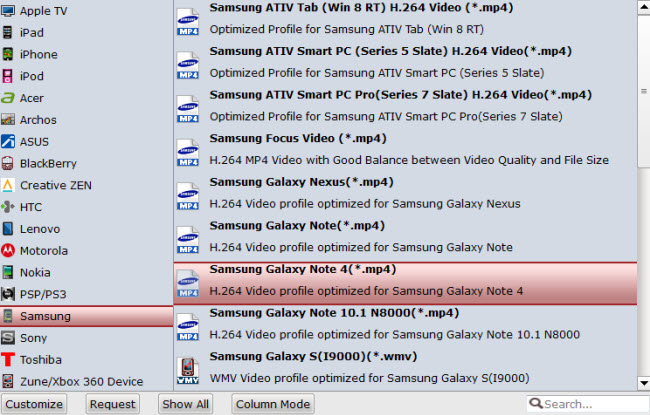Click the Search input field
The height and width of the screenshot is (415, 650).
(x=588, y=404)
